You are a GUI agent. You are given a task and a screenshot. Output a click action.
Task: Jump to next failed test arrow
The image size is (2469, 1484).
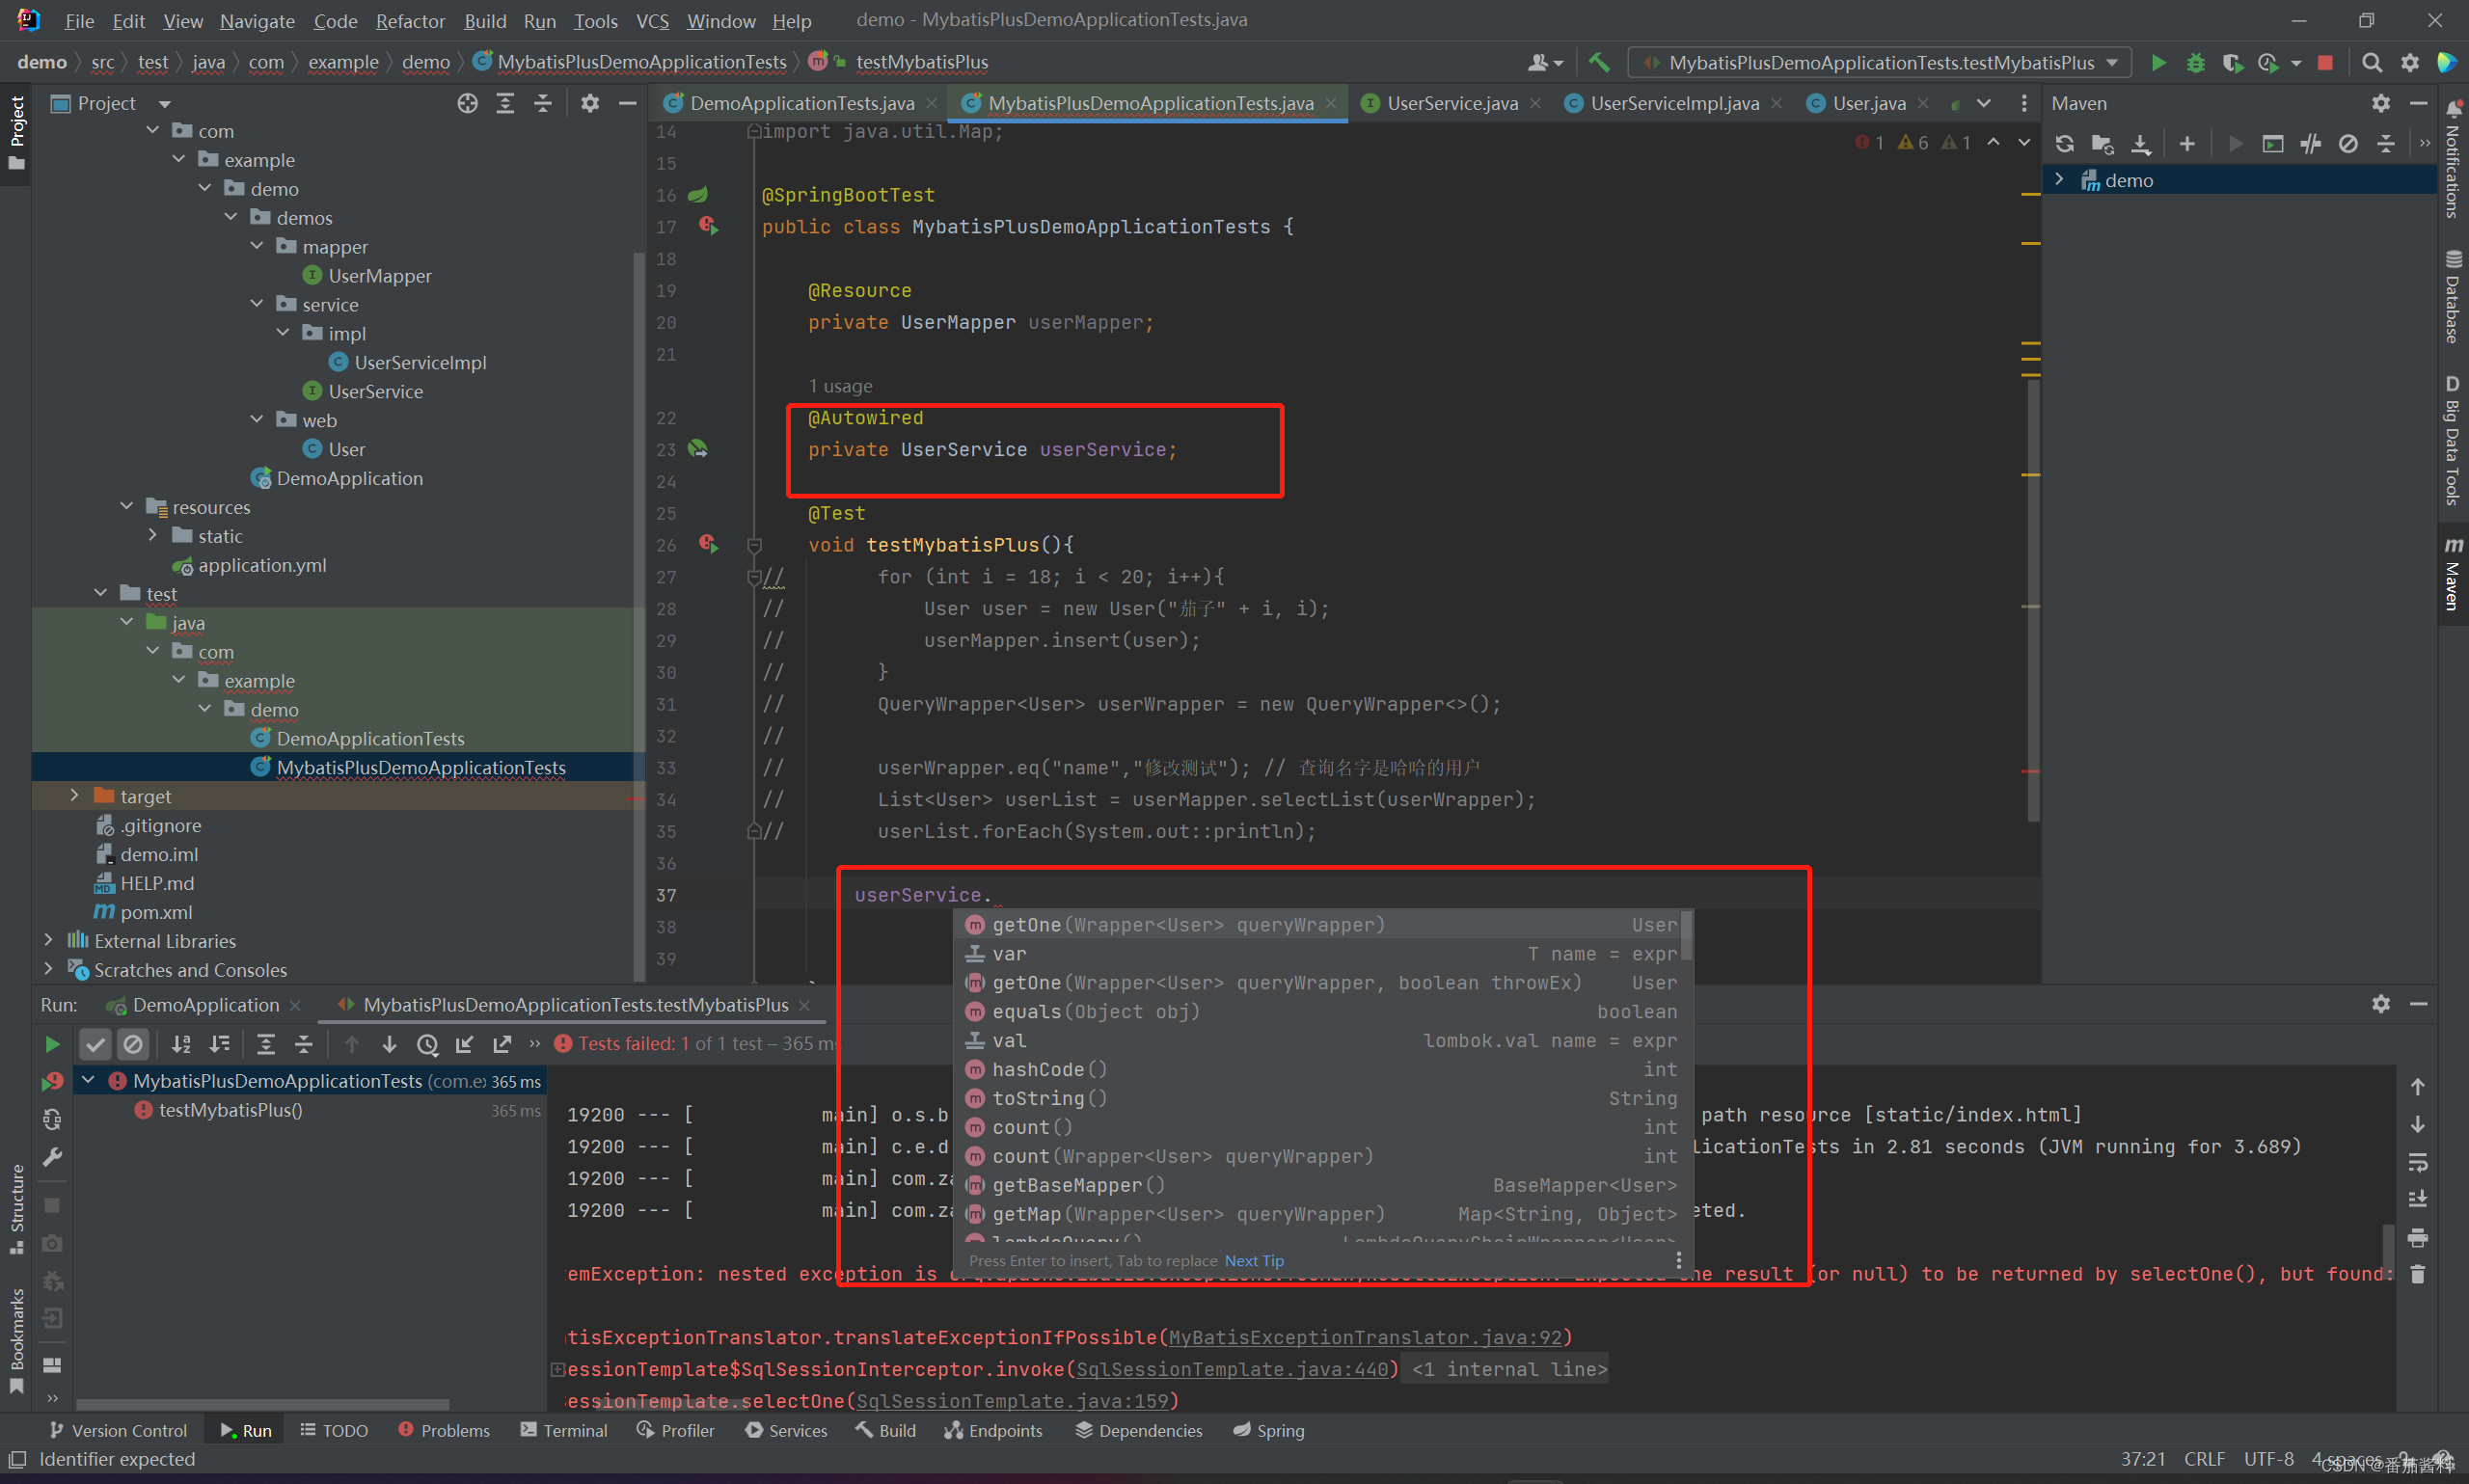(x=389, y=1044)
